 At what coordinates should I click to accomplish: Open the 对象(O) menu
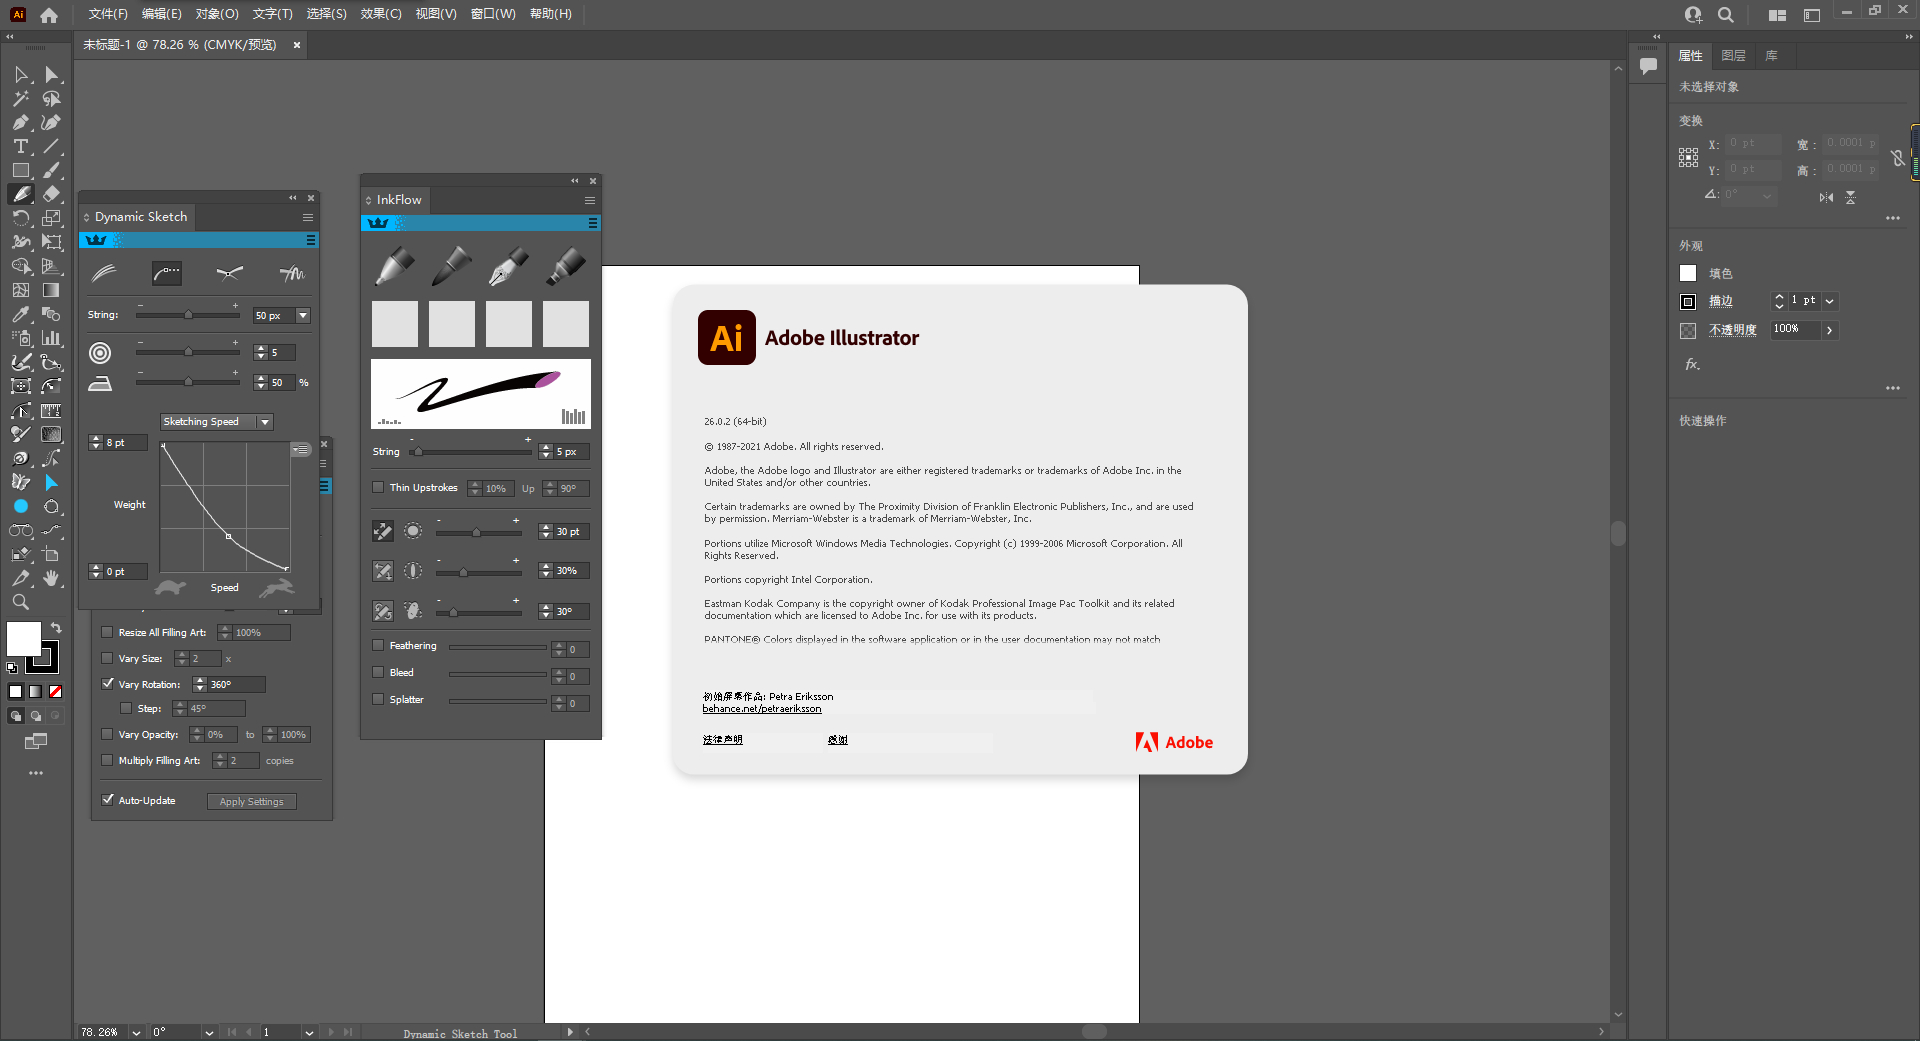(217, 14)
